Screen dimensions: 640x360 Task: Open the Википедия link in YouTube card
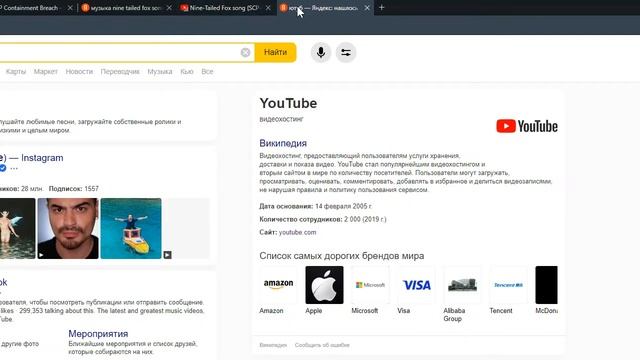tap(283, 143)
